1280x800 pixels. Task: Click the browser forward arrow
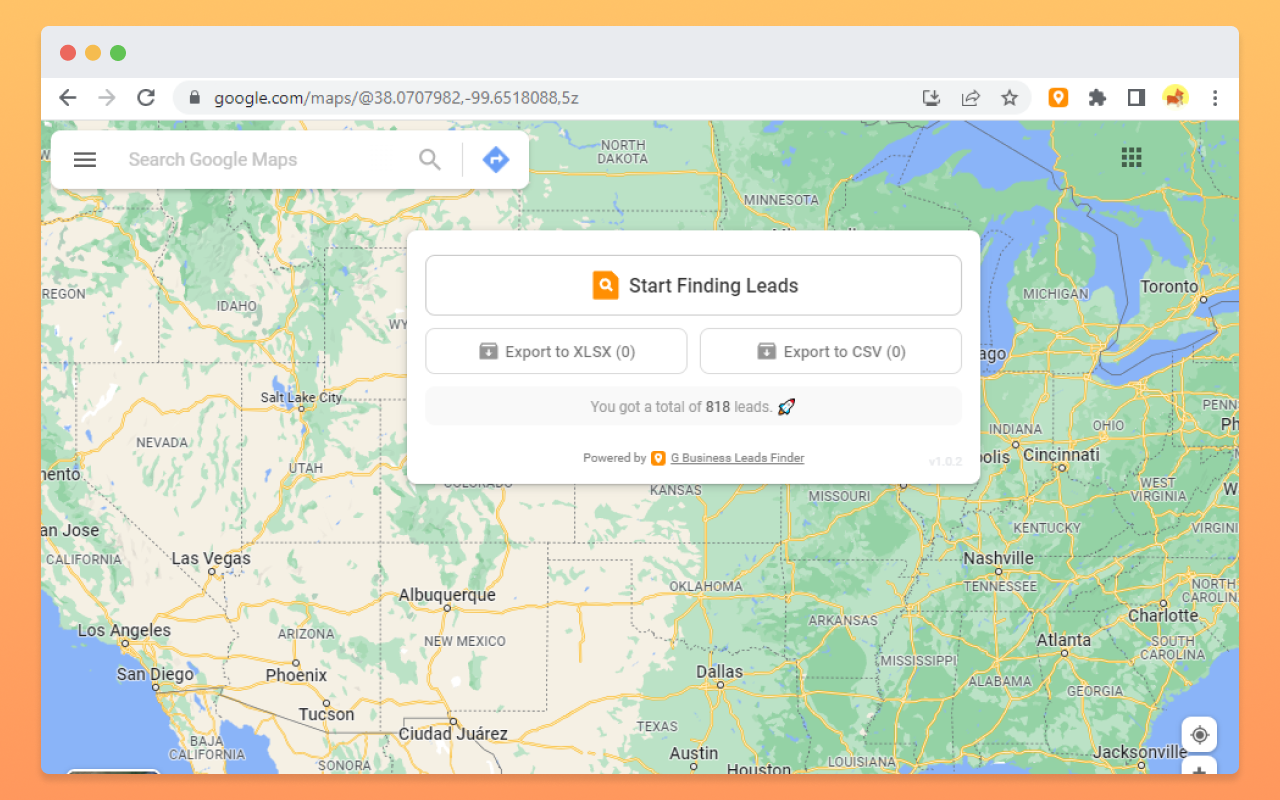(x=107, y=98)
